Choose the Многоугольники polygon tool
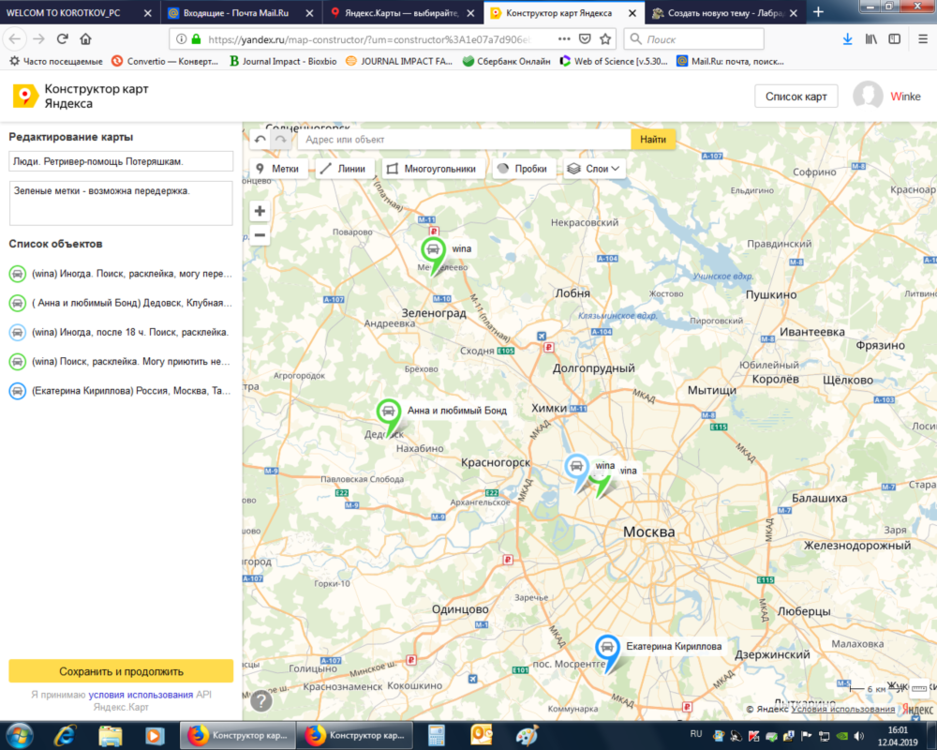Screen dimensions: 937x750 [431, 169]
